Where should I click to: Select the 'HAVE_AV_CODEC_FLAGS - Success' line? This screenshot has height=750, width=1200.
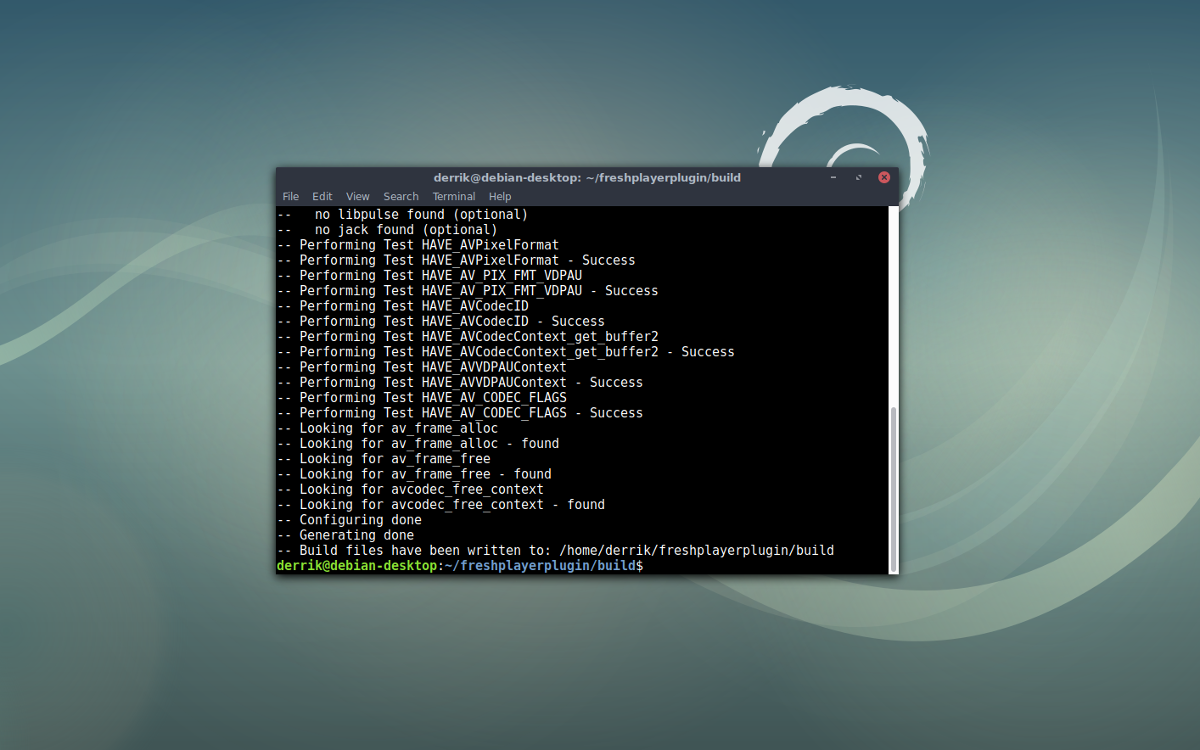pyautogui.click(x=460, y=413)
